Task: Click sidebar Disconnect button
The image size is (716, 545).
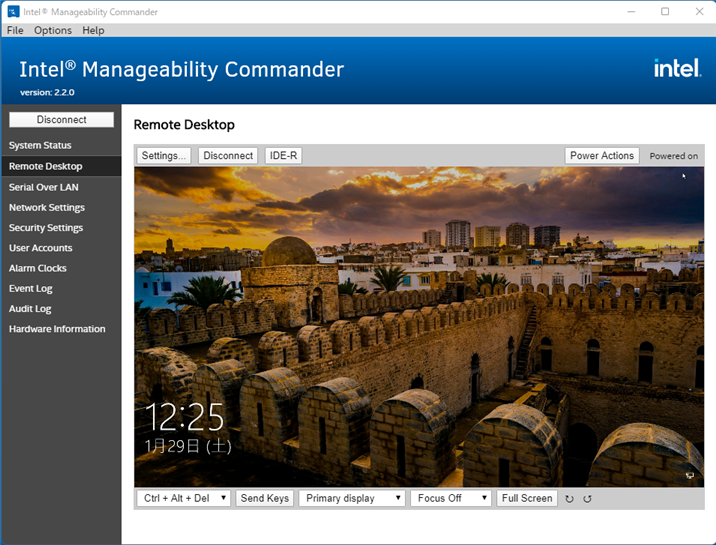Action: coord(61,120)
